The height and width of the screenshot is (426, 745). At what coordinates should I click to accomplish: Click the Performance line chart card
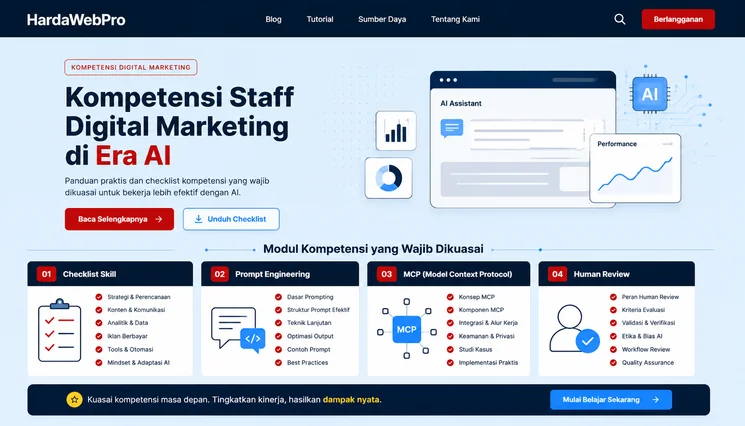pos(635,168)
